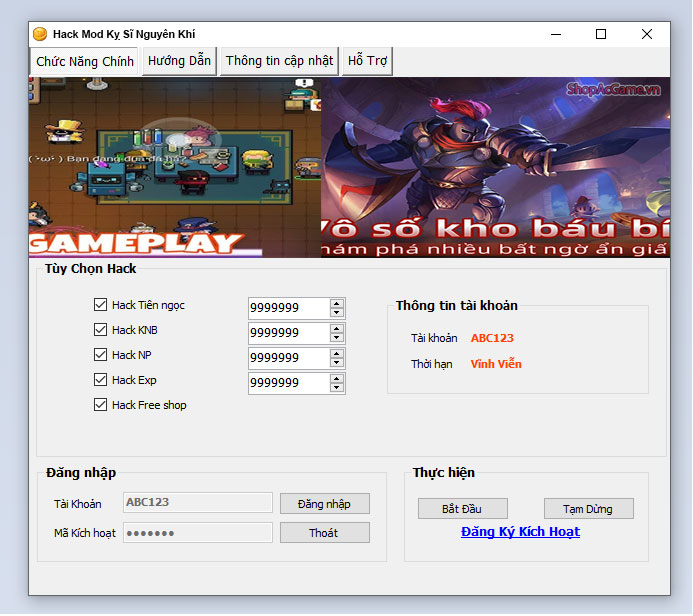Open the Hướng Dẫn tab
The width and height of the screenshot is (693, 616).
coord(179,61)
